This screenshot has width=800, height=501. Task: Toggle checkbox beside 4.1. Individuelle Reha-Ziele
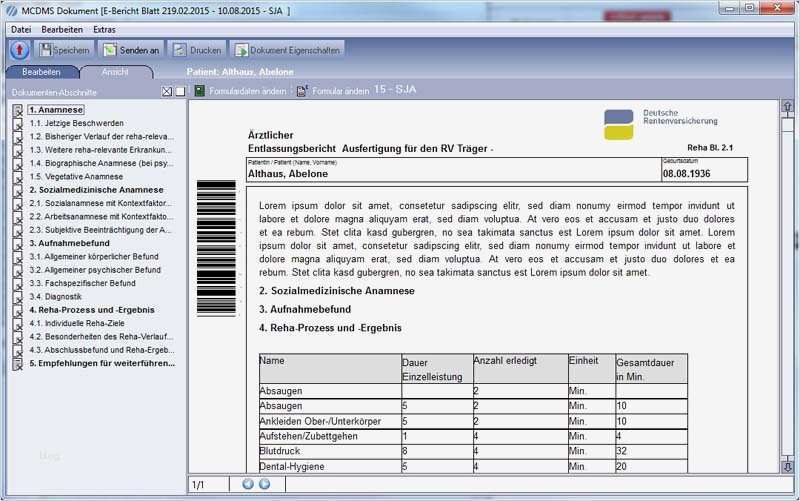(x=18, y=324)
